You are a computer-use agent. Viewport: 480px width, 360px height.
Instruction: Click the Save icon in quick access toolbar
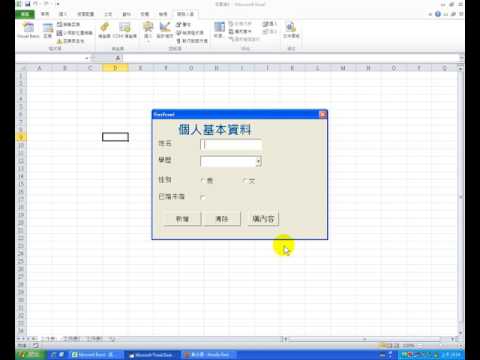(28, 4)
